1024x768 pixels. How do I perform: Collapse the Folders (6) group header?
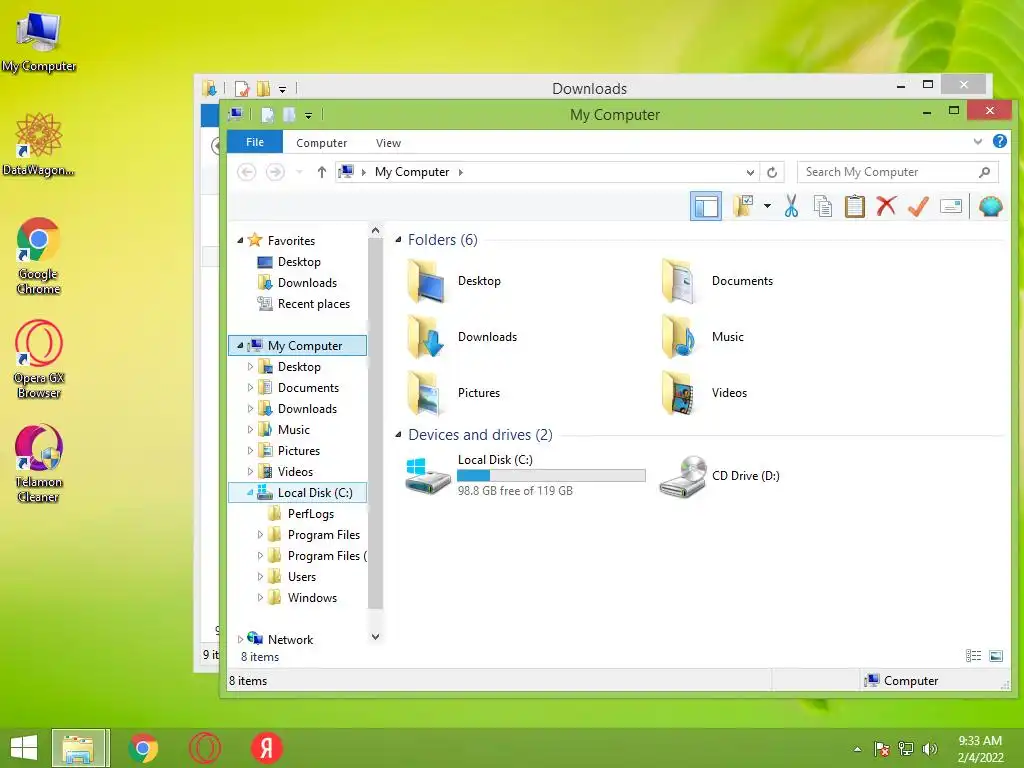coord(398,240)
